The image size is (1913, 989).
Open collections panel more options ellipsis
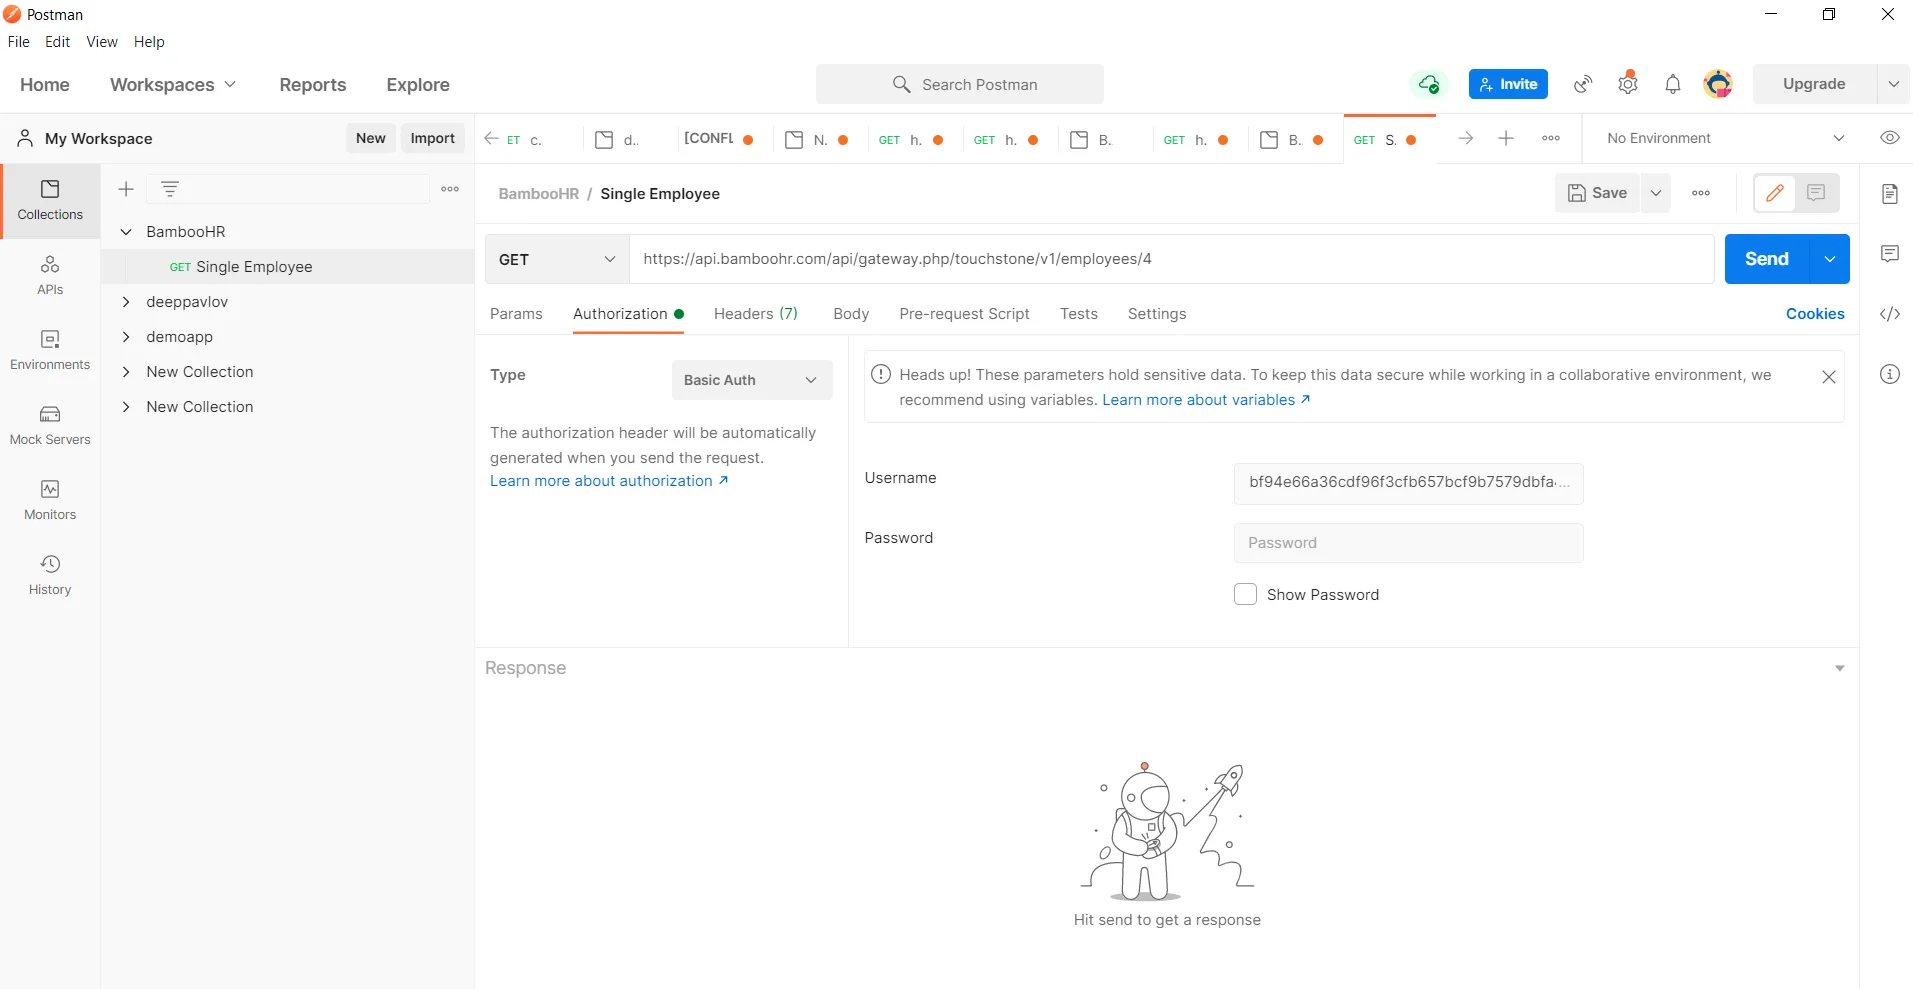click(450, 189)
